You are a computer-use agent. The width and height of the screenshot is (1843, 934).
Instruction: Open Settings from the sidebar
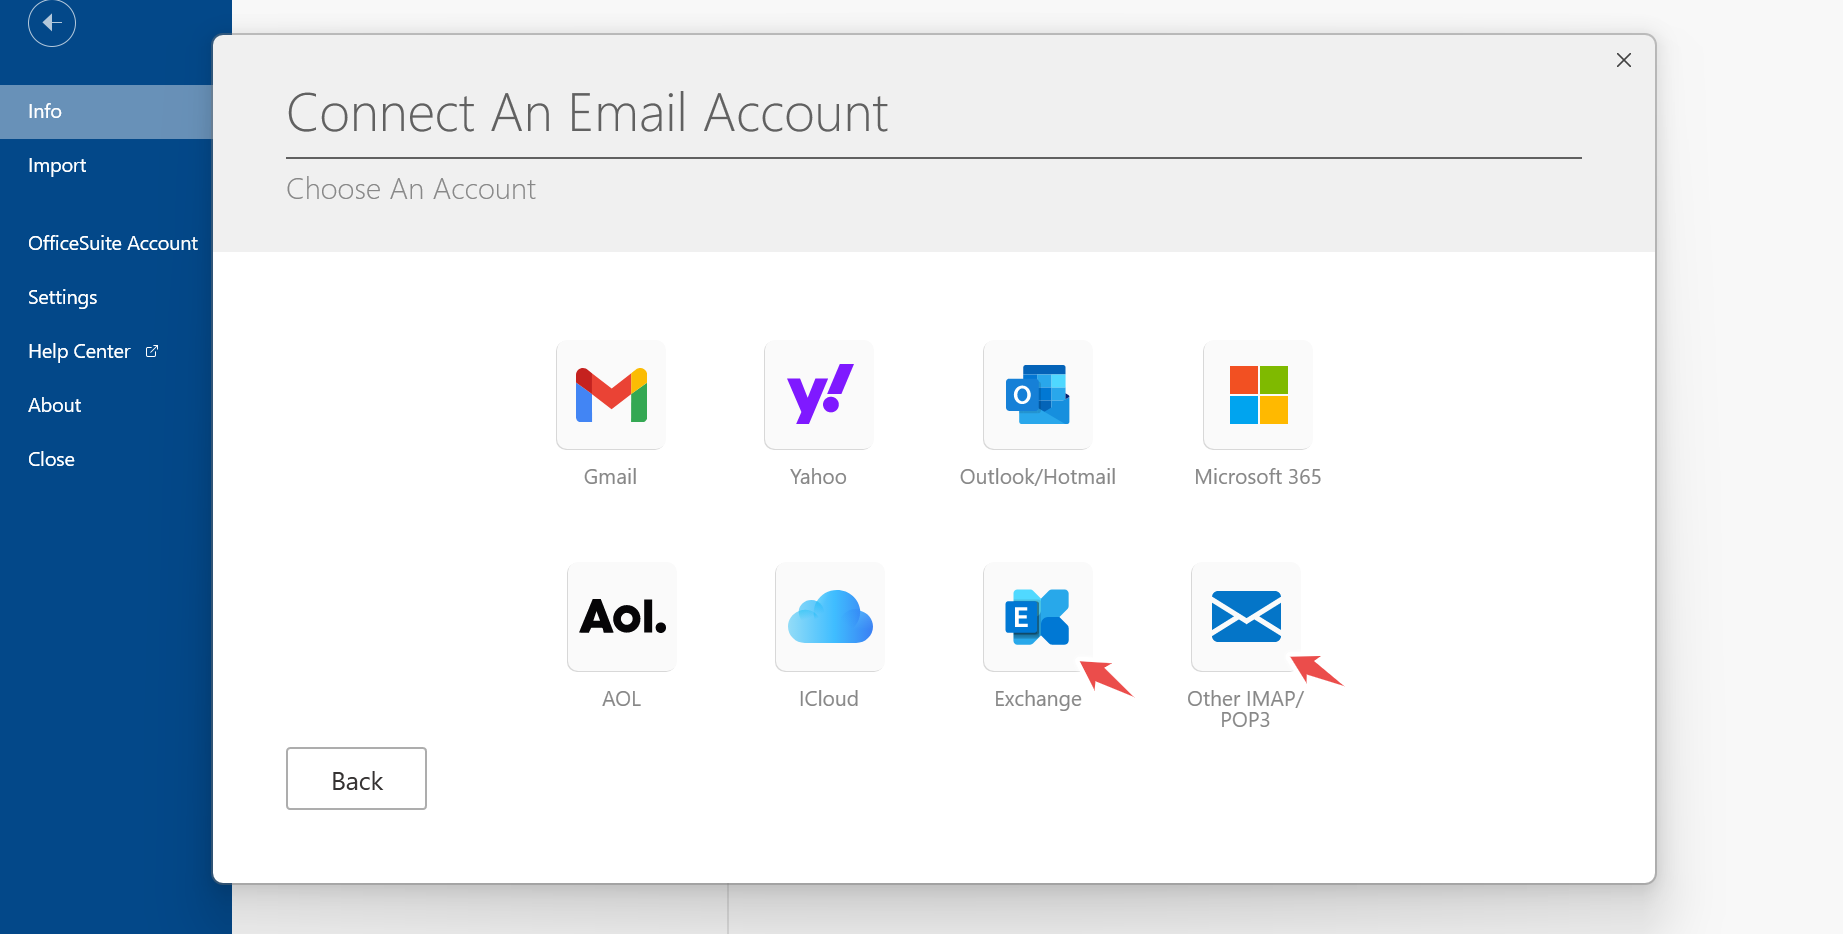pos(62,297)
